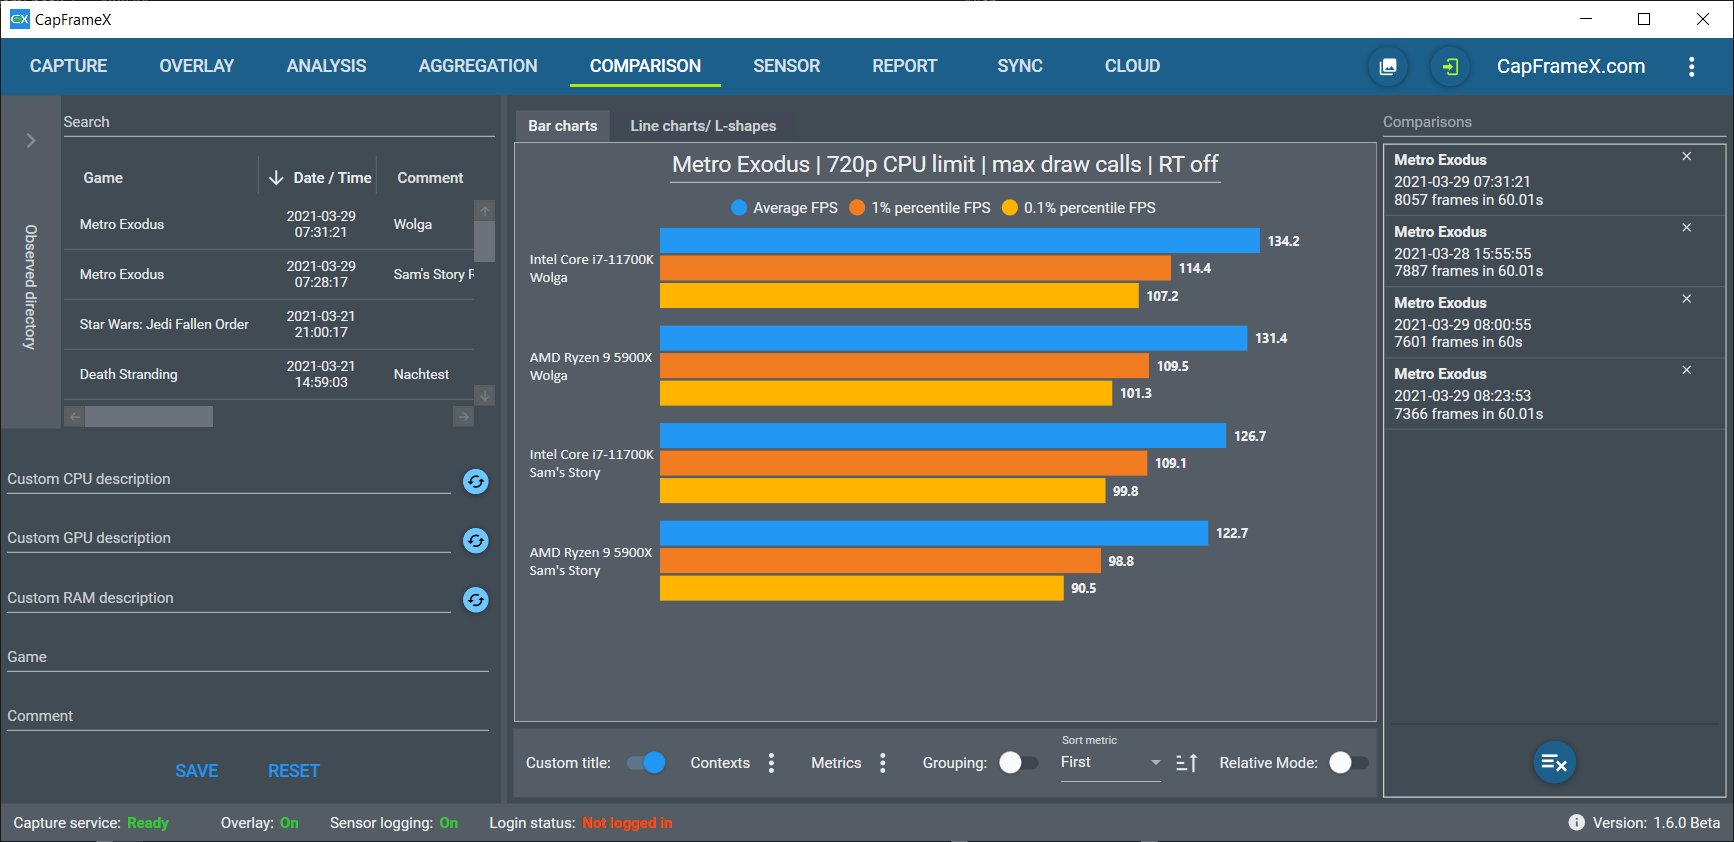Click the records list scroll-up arrow
Viewport: 1734px width, 842px height.
(x=485, y=210)
